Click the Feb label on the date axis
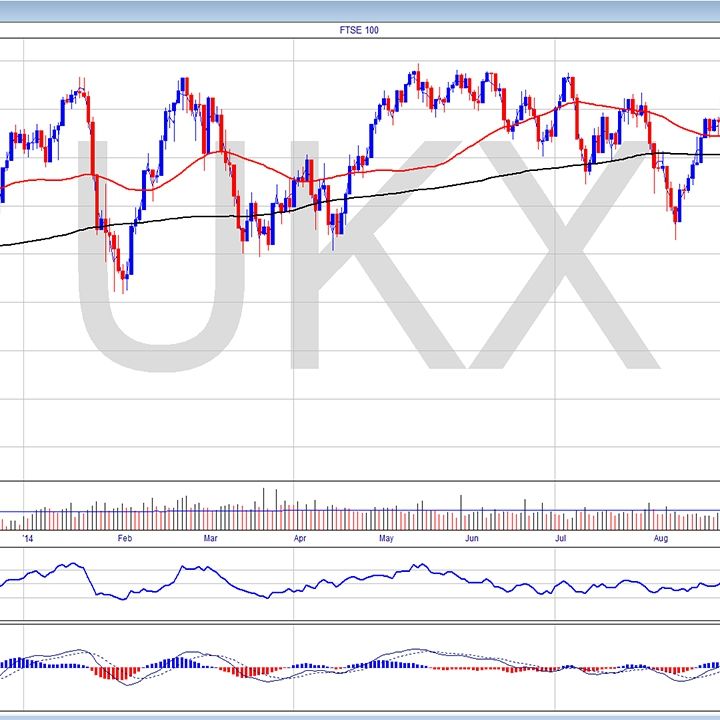This screenshot has width=720, height=720. 125,537
